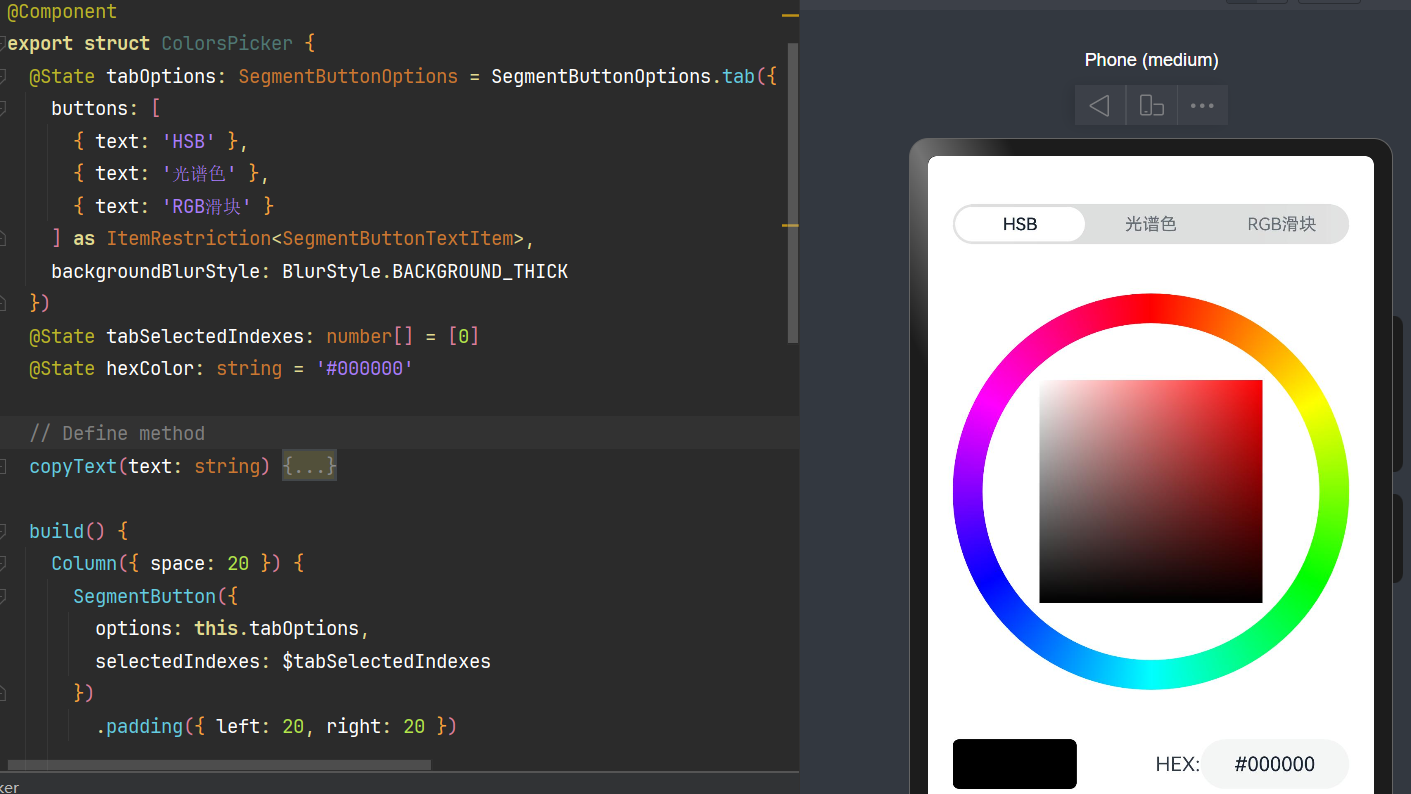Image resolution: width=1411 pixels, height=794 pixels.
Task: Click warning stripe mark beside ItemRestriction line
Action: point(790,226)
